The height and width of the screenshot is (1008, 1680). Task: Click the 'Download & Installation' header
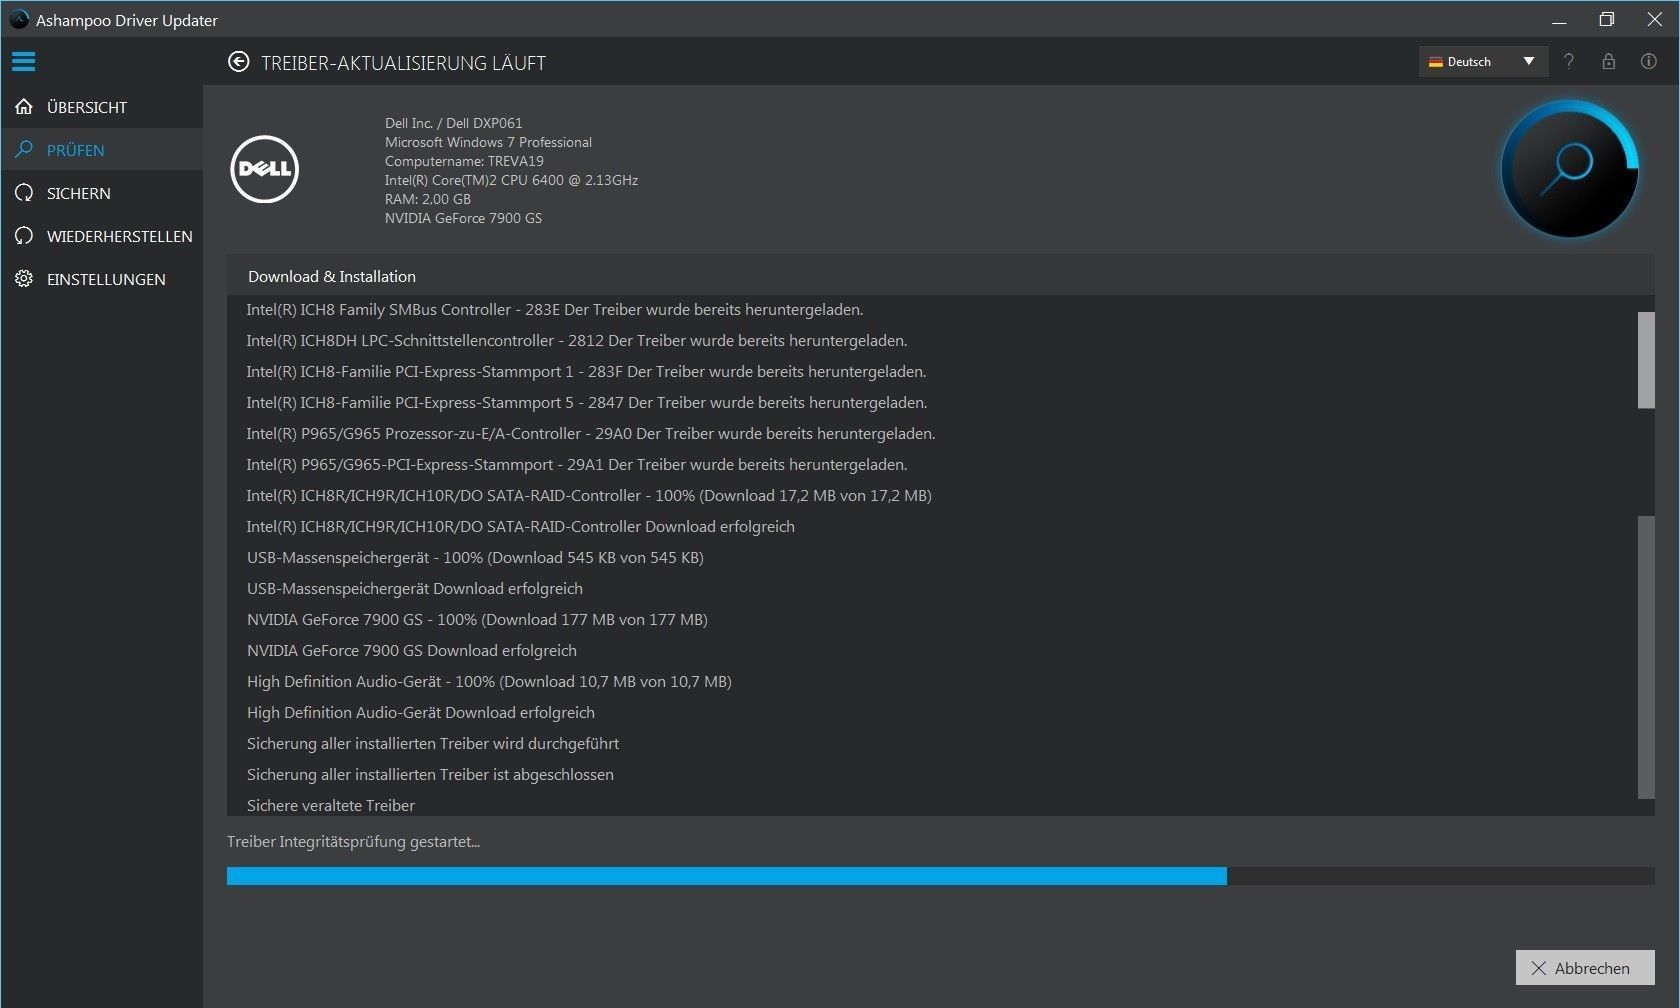point(332,276)
